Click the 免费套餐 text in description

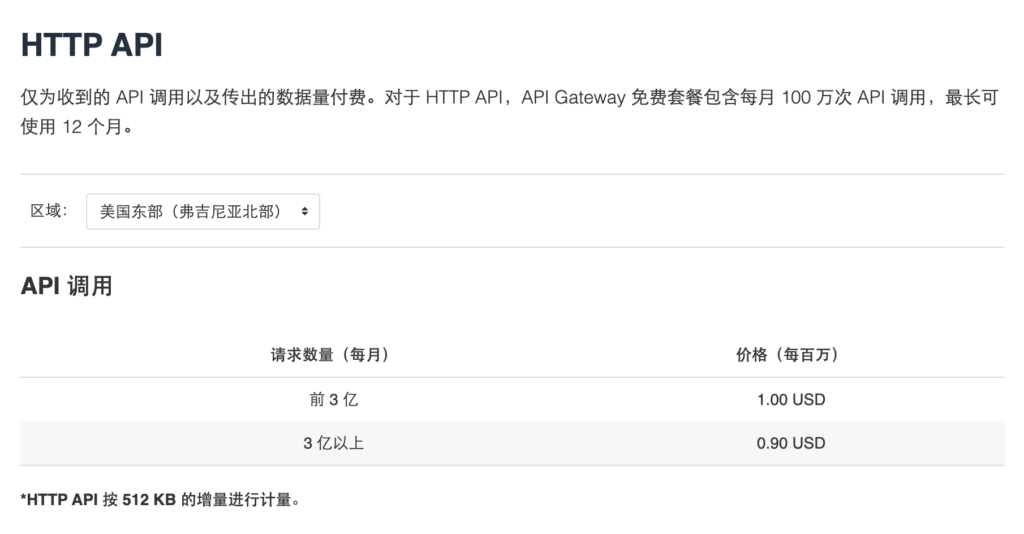pyautogui.click(x=663, y=99)
